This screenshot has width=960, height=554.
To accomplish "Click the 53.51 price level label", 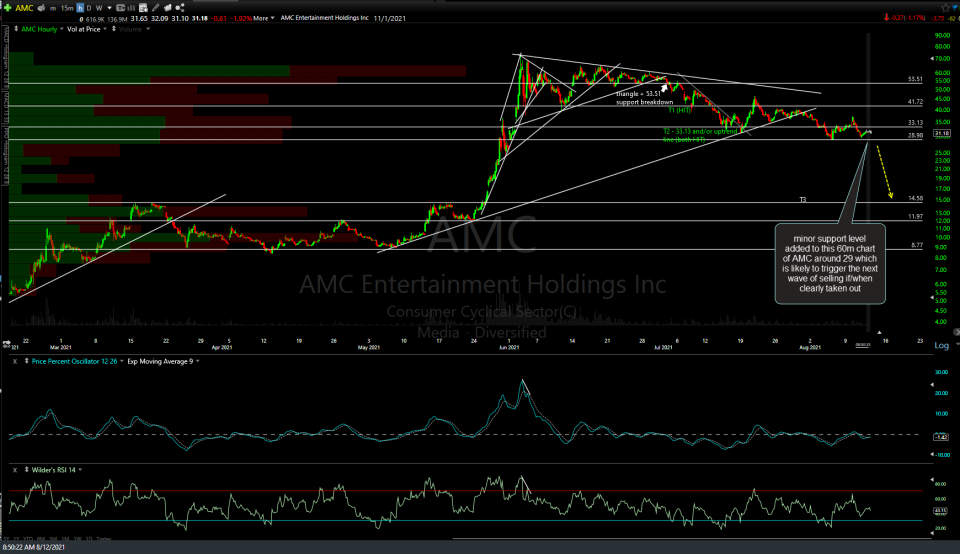I will 915,79.
